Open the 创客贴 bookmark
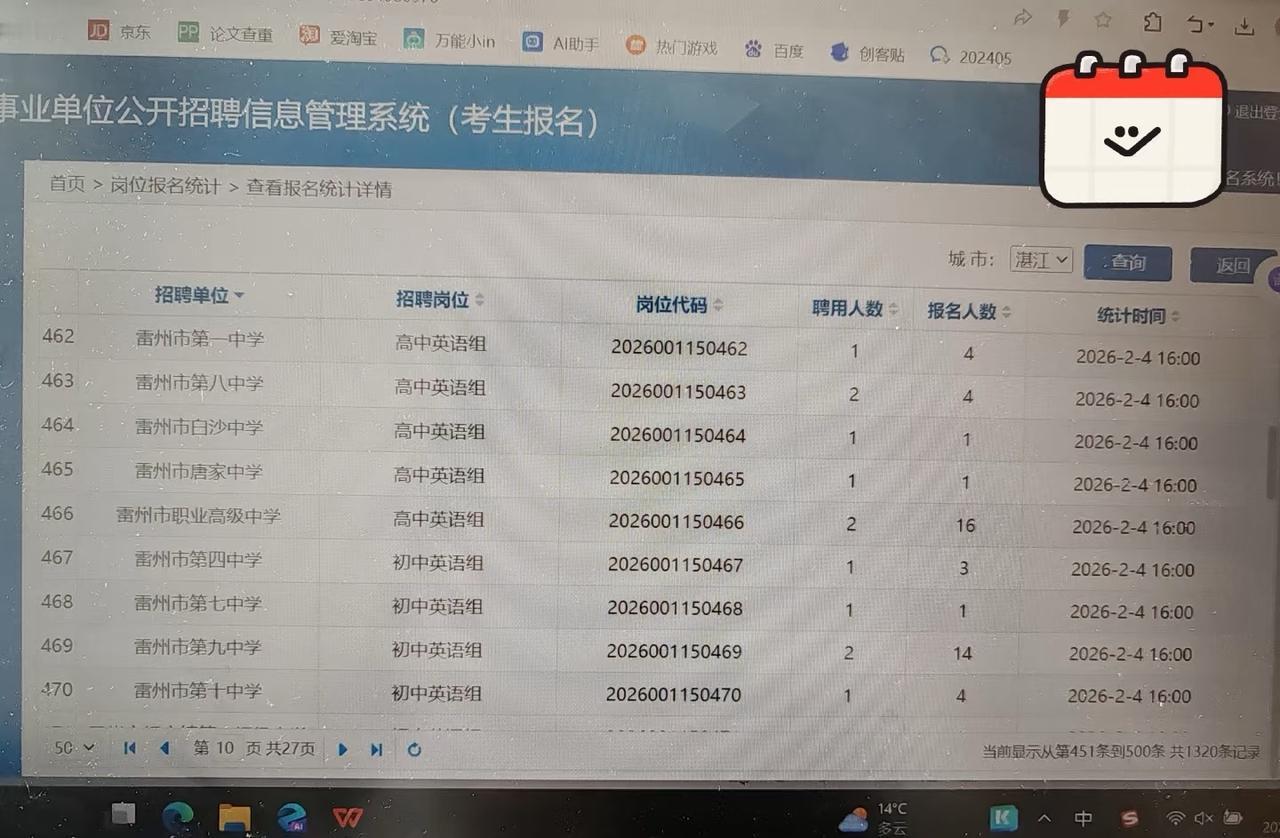 tap(867, 53)
